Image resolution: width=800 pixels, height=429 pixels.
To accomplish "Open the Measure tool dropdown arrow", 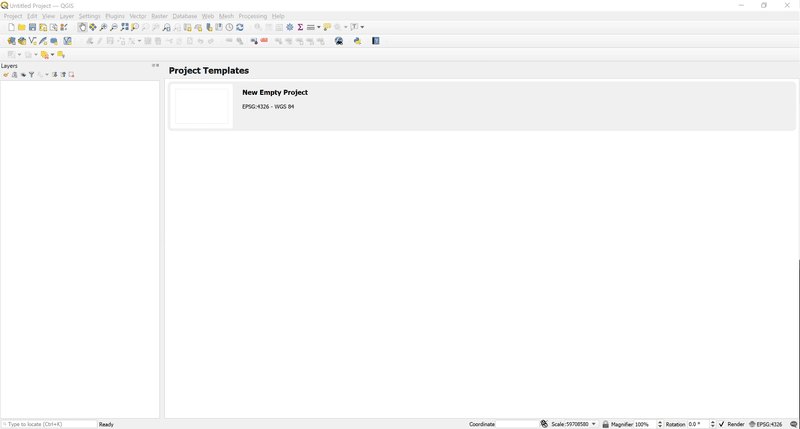I will (318, 27).
